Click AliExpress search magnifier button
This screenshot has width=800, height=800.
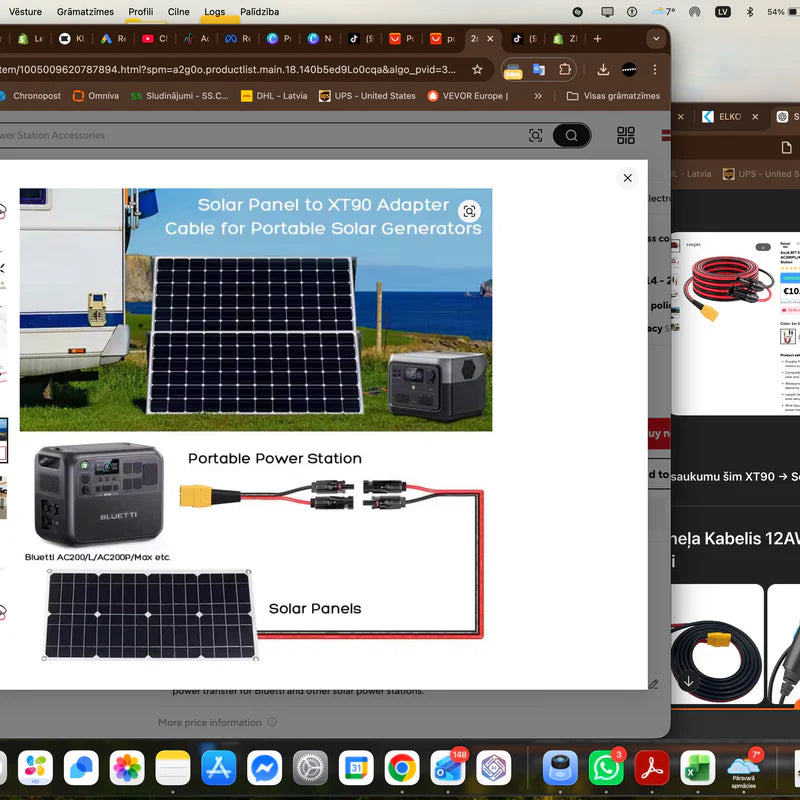click(x=571, y=135)
